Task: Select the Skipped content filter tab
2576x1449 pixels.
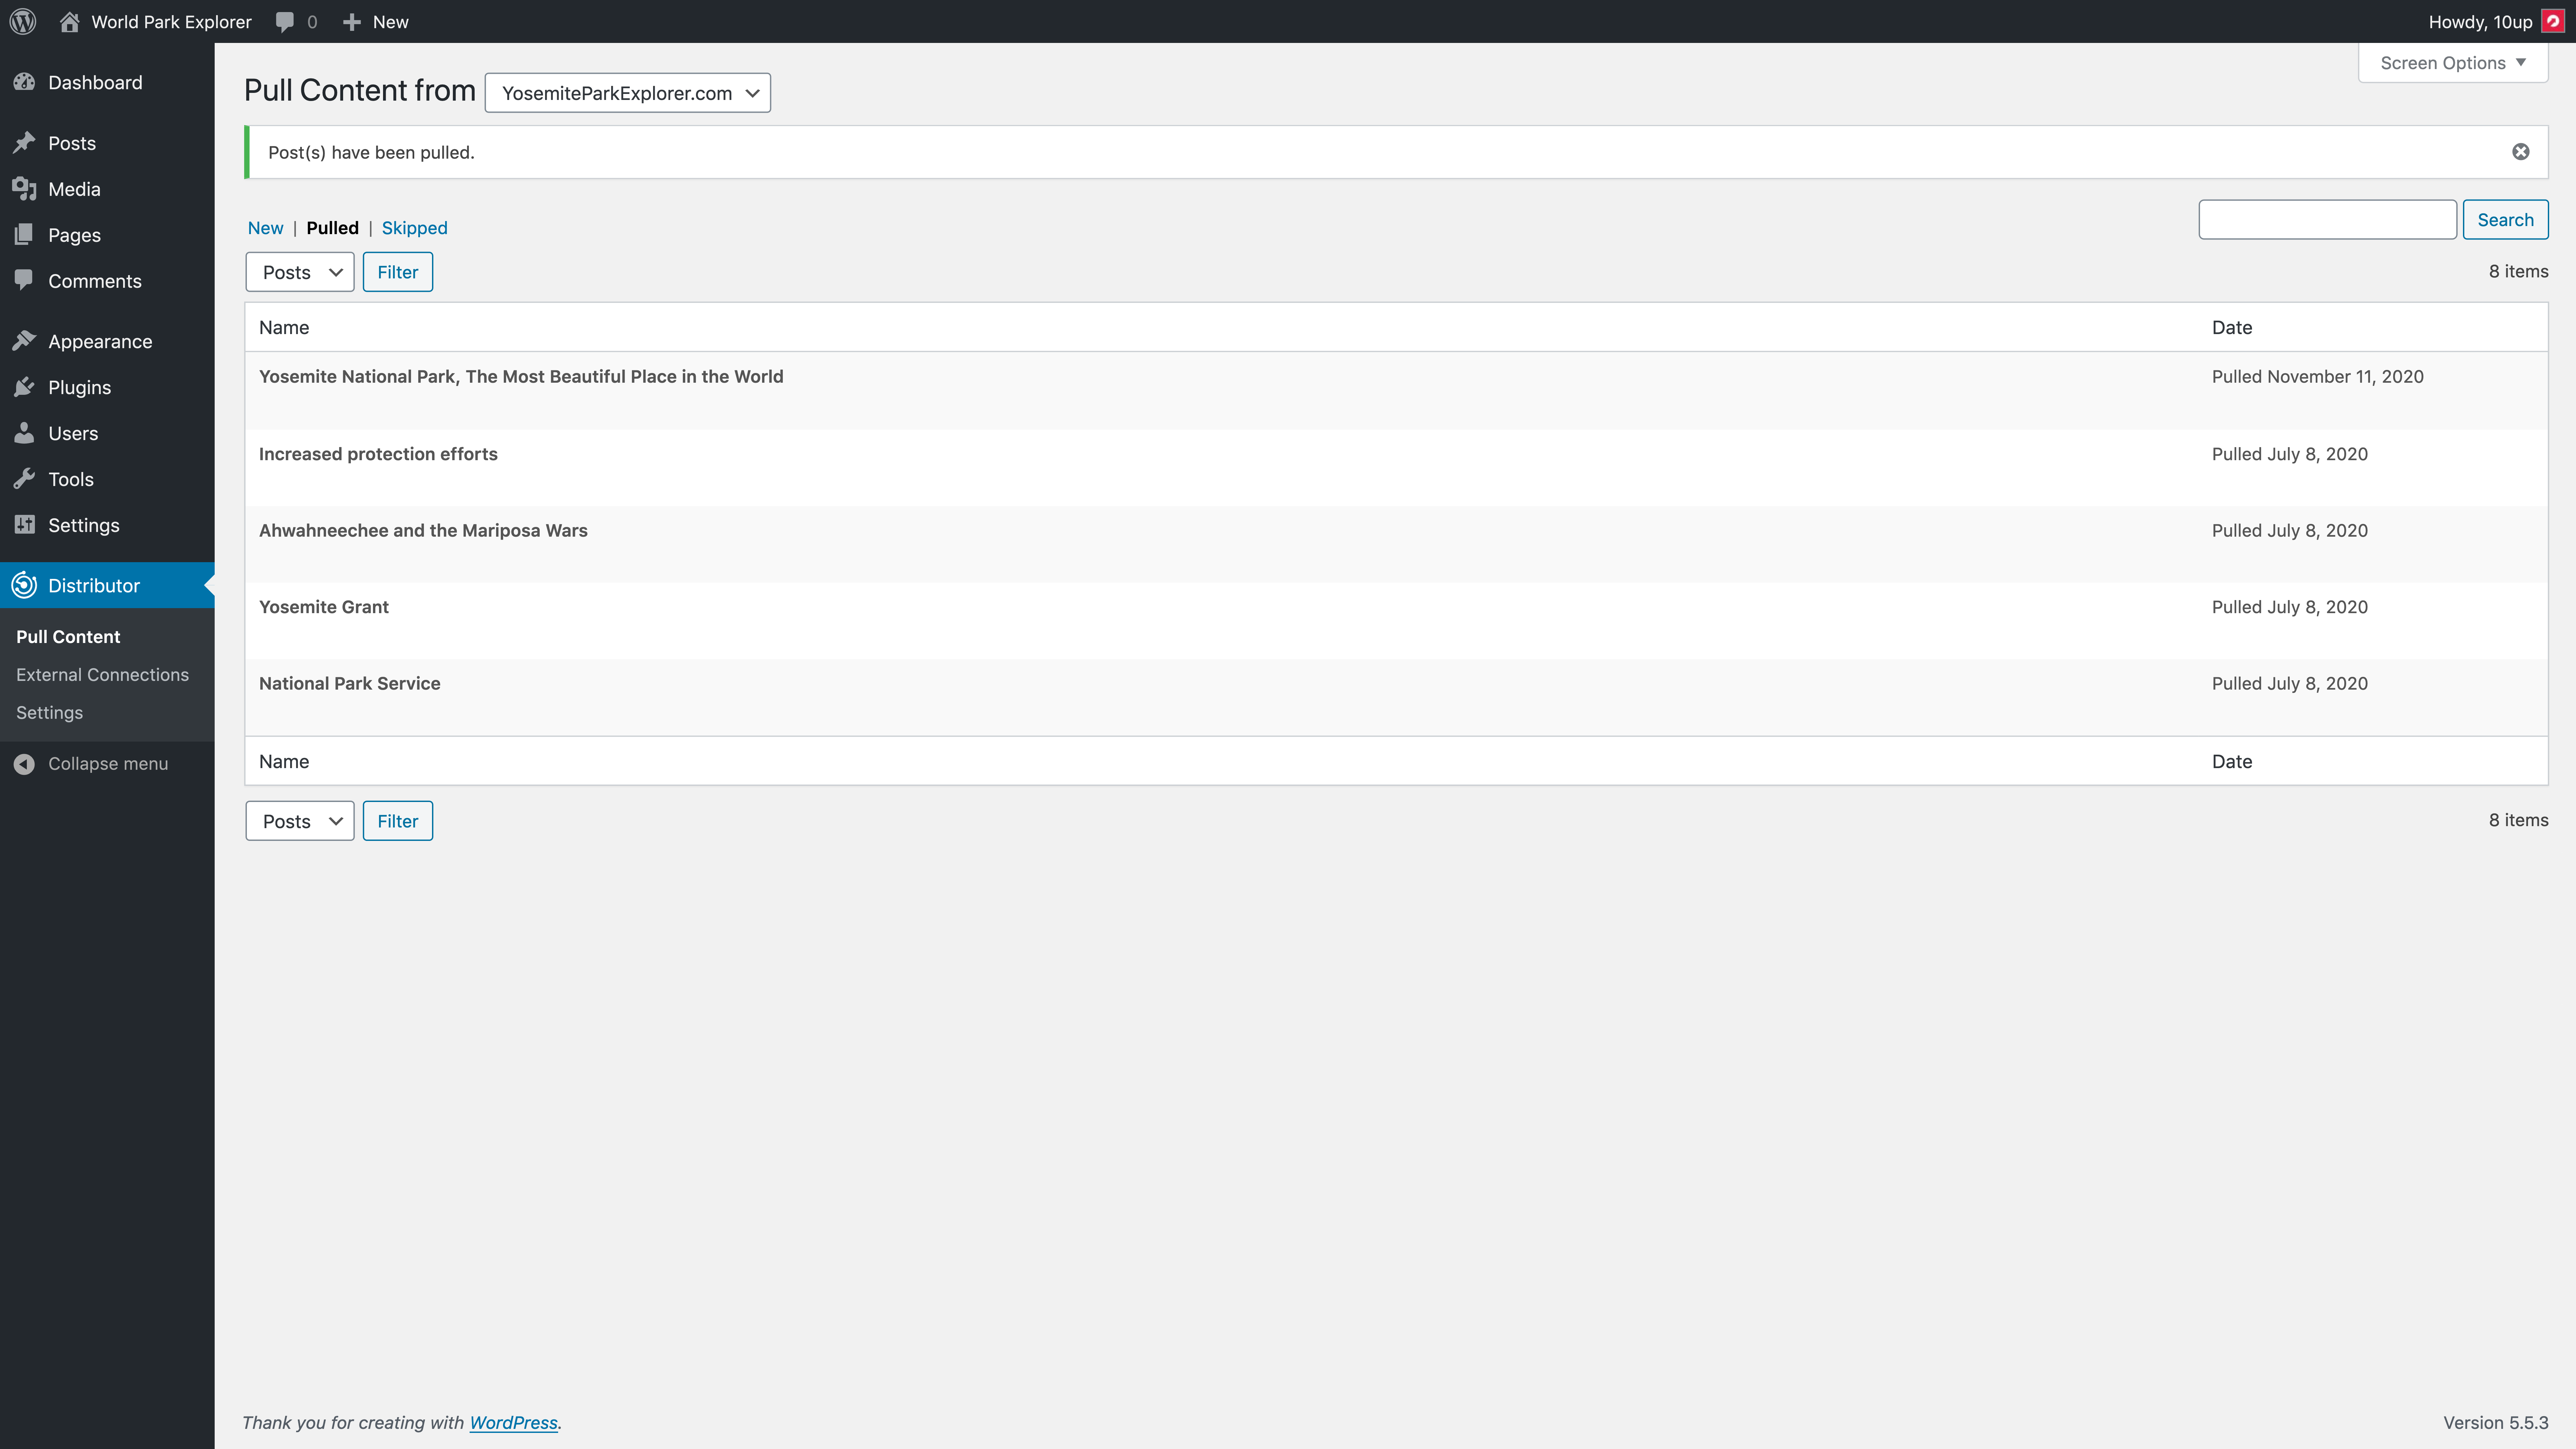Action: click(414, 226)
